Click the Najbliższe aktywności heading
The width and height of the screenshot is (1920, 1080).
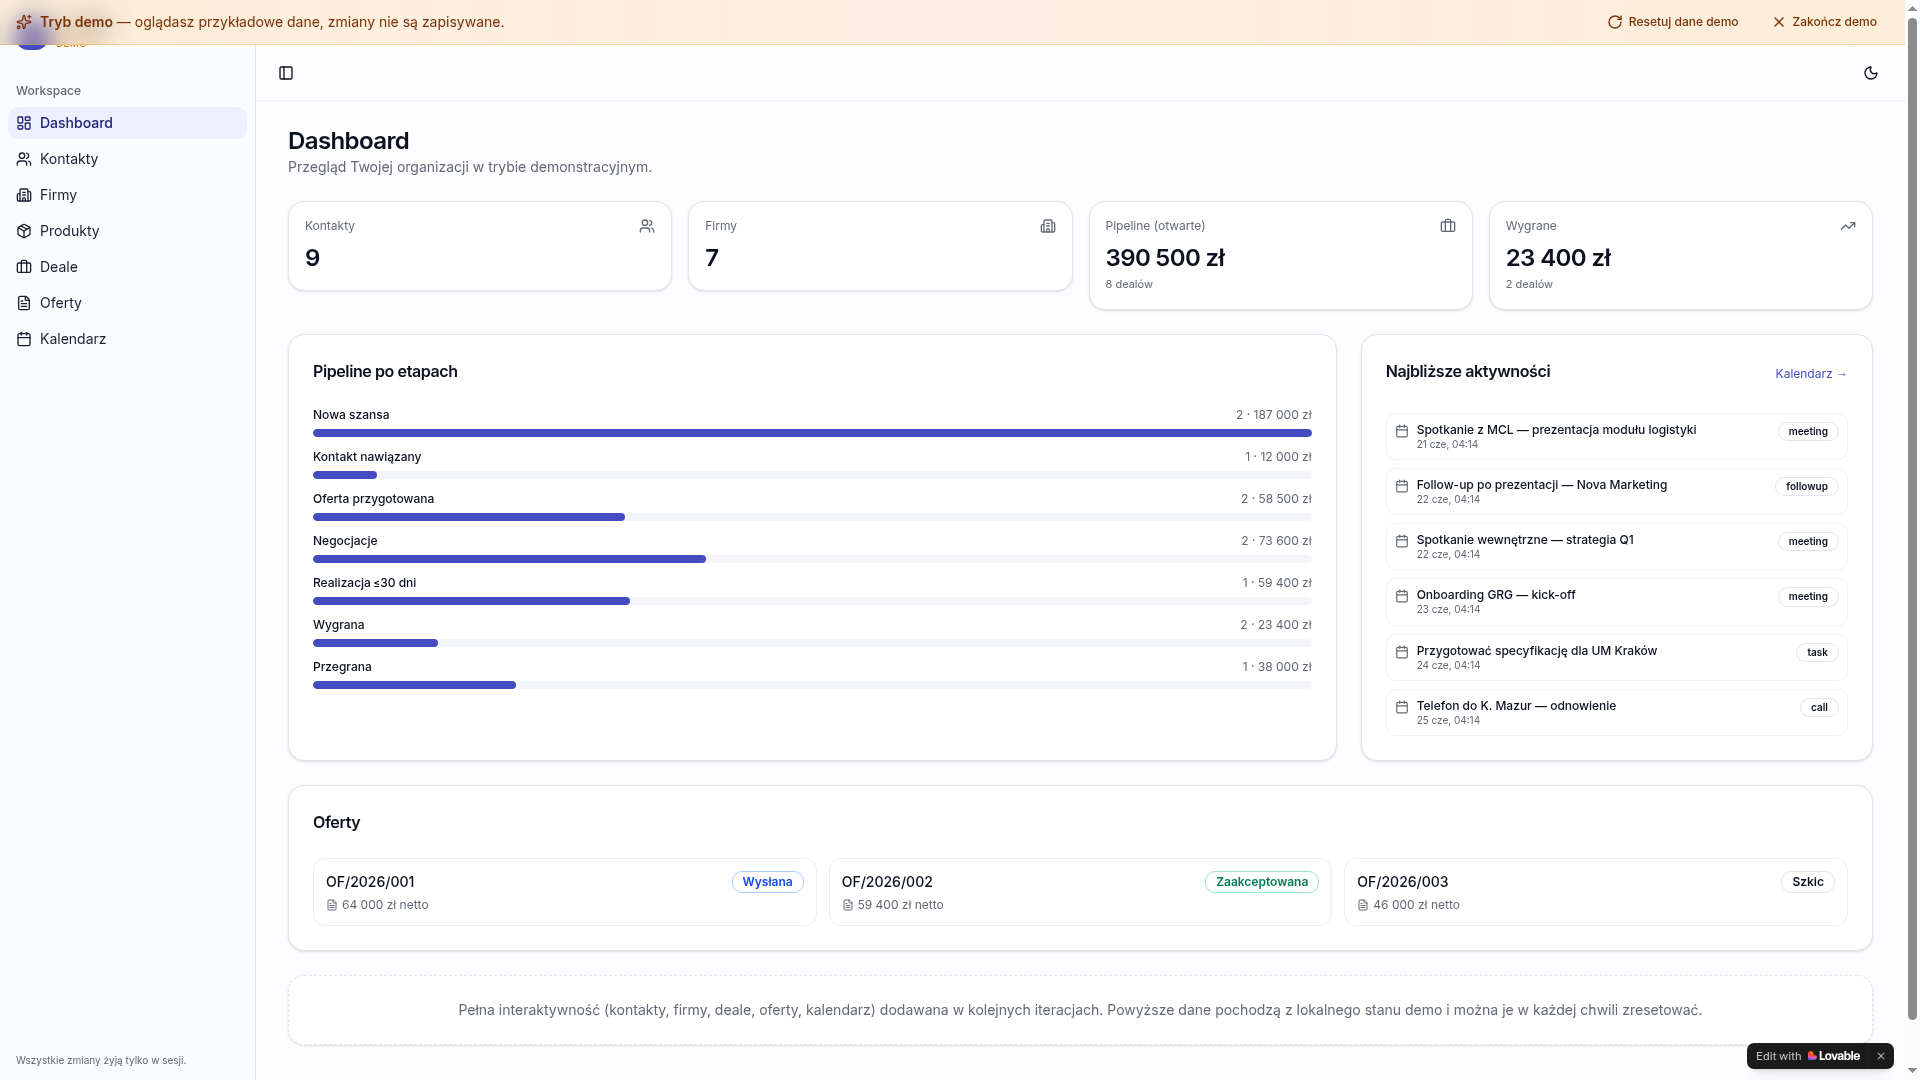coord(1468,372)
